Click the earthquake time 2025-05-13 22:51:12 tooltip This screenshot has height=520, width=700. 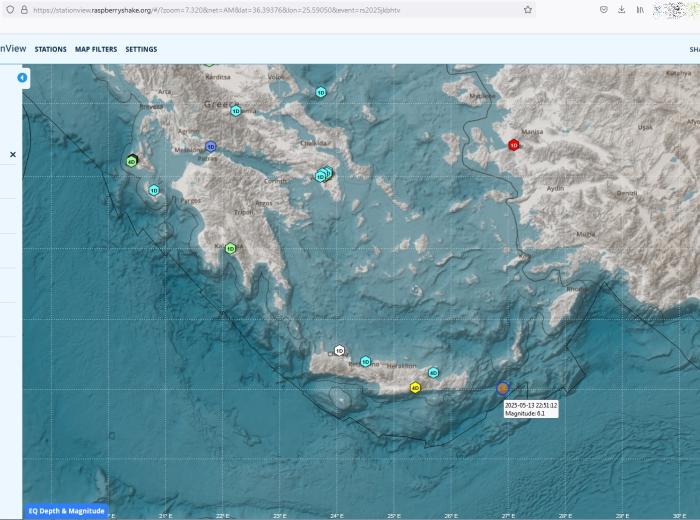tap(531, 405)
